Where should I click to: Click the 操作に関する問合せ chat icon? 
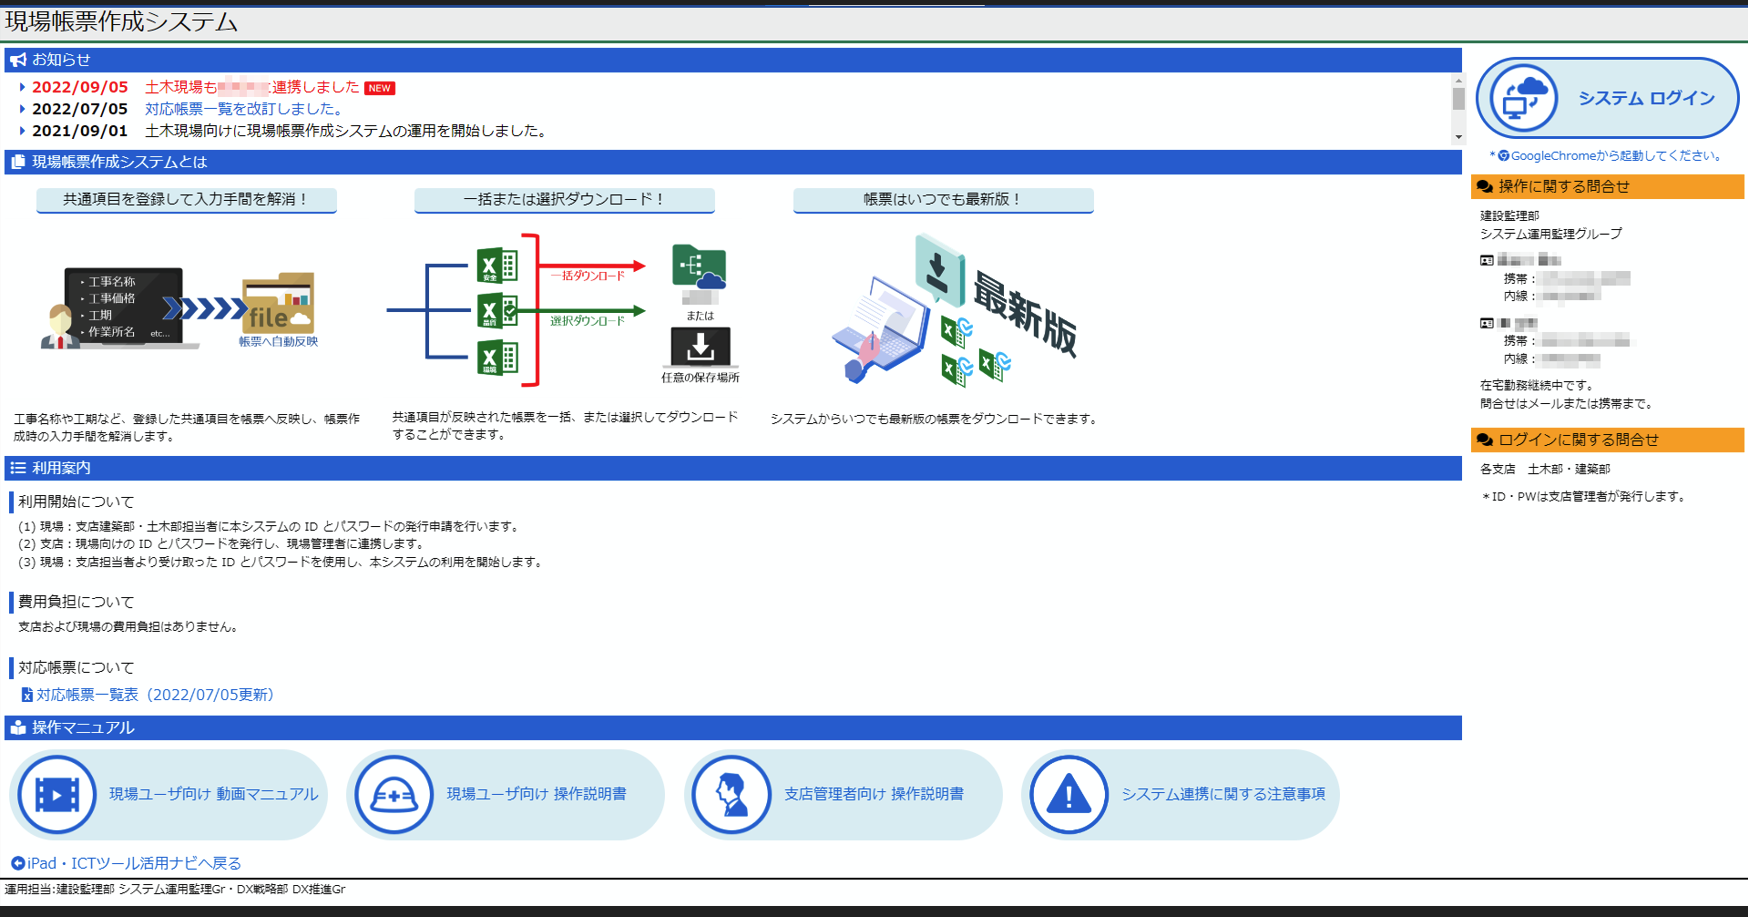point(1485,187)
